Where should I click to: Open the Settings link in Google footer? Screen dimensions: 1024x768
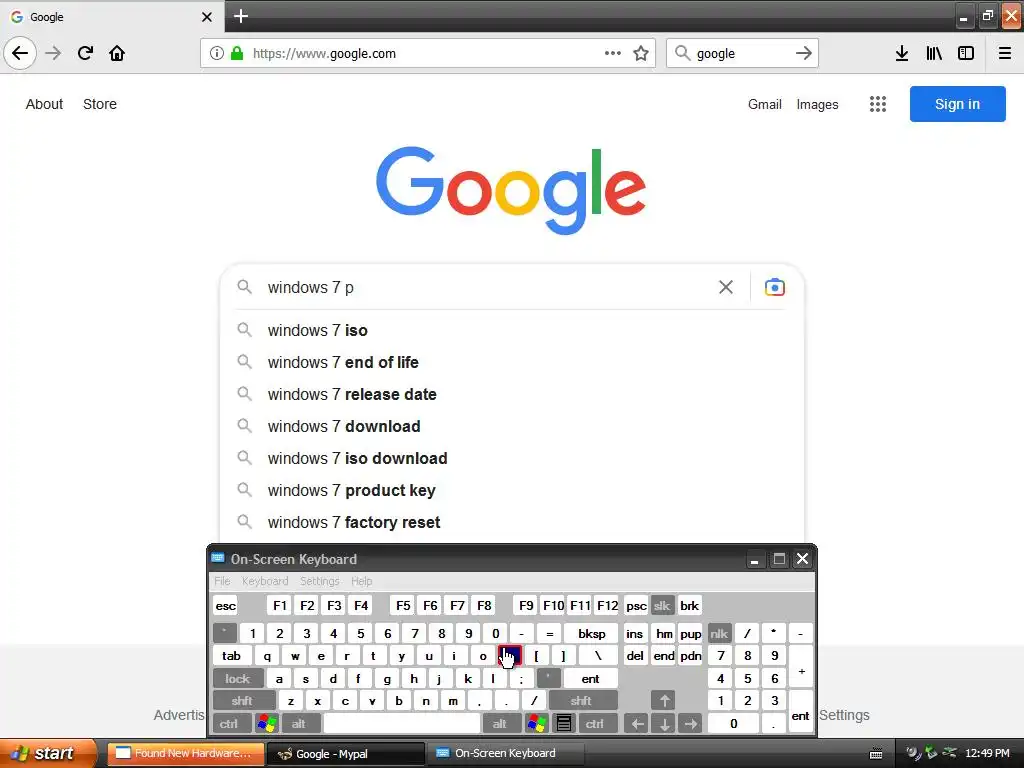pyautogui.click(x=844, y=715)
